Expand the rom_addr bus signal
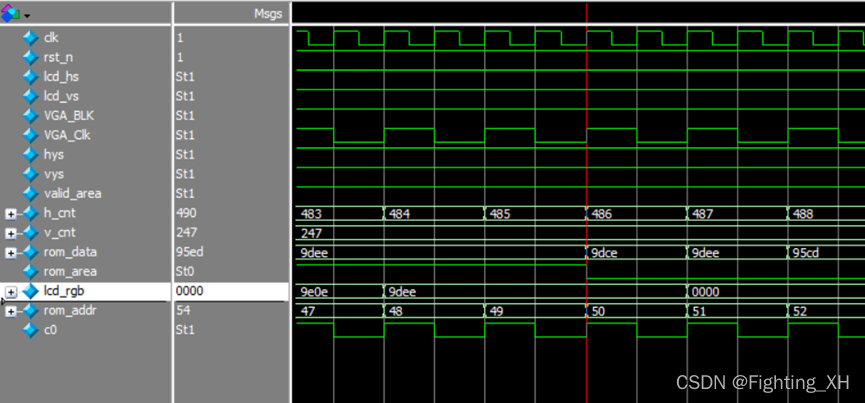 pos(10,311)
